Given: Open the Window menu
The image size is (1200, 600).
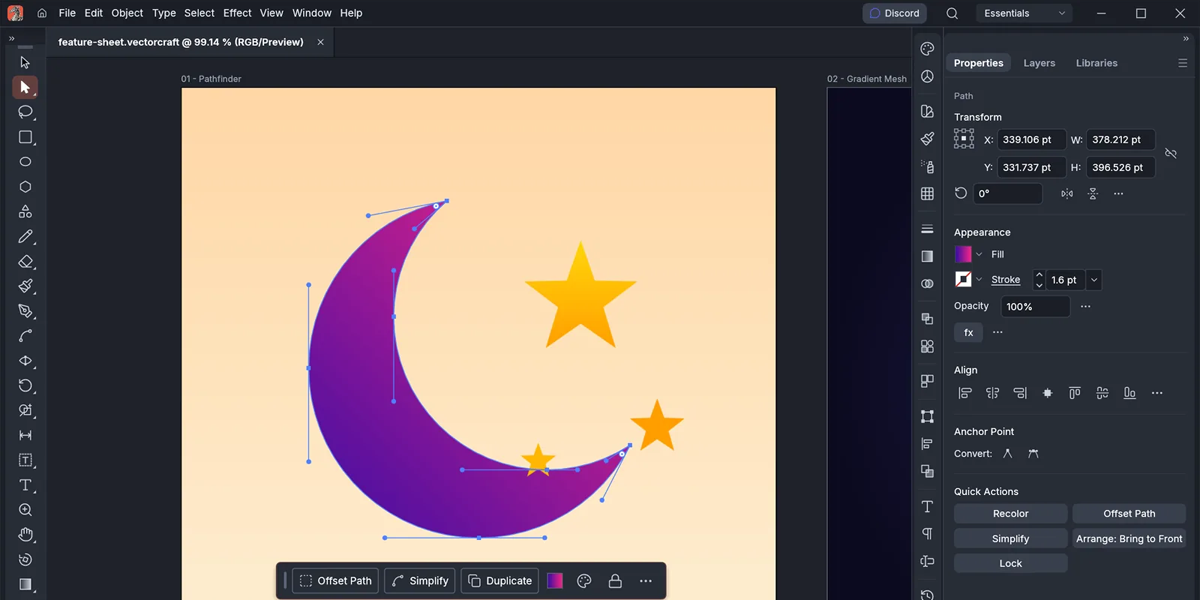Looking at the screenshot, I should (x=312, y=13).
